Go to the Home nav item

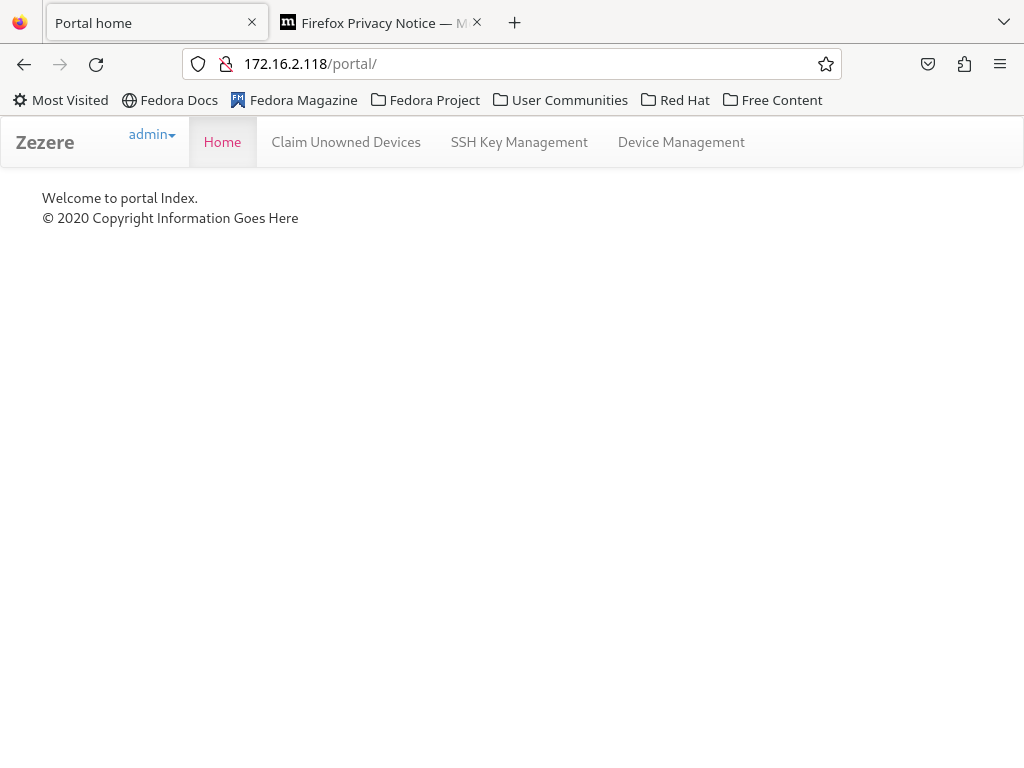pyautogui.click(x=223, y=142)
